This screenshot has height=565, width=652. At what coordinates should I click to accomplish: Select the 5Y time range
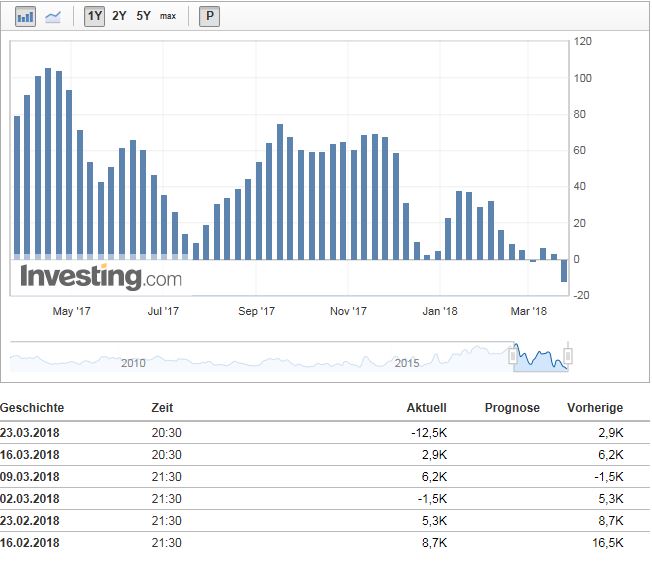(x=144, y=16)
